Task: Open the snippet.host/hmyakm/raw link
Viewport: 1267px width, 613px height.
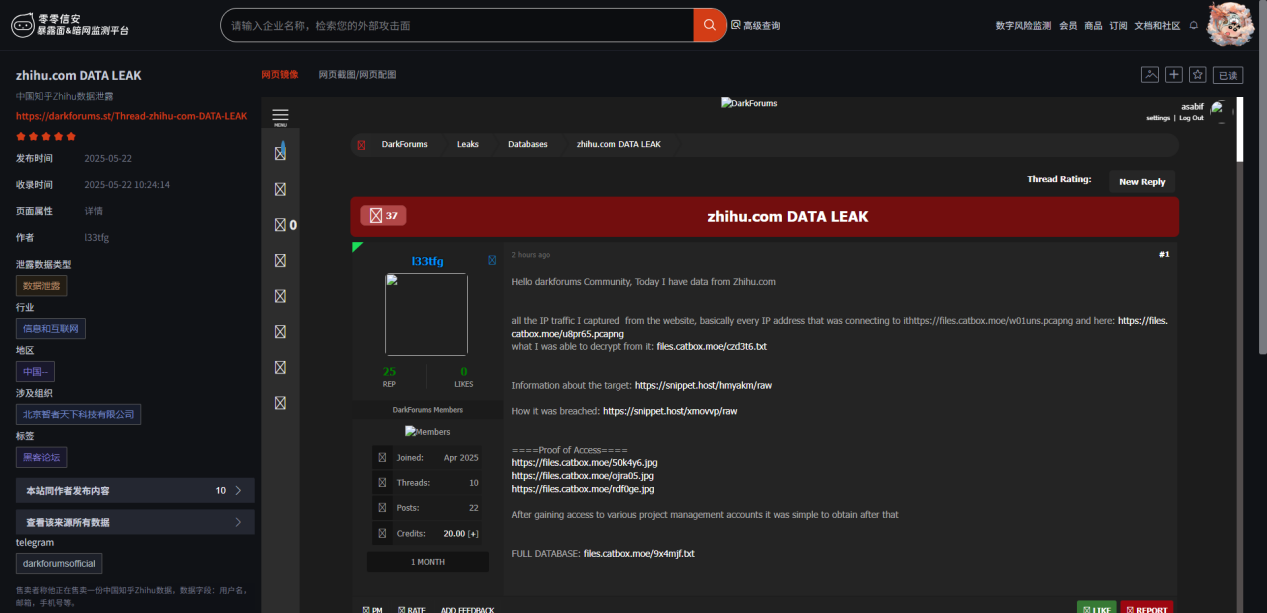Action: (703, 385)
